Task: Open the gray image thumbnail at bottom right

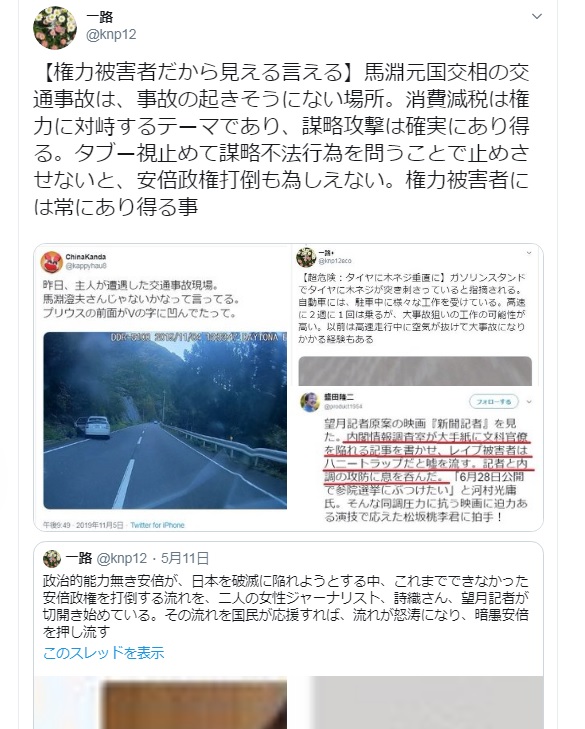Action: click(x=426, y=702)
